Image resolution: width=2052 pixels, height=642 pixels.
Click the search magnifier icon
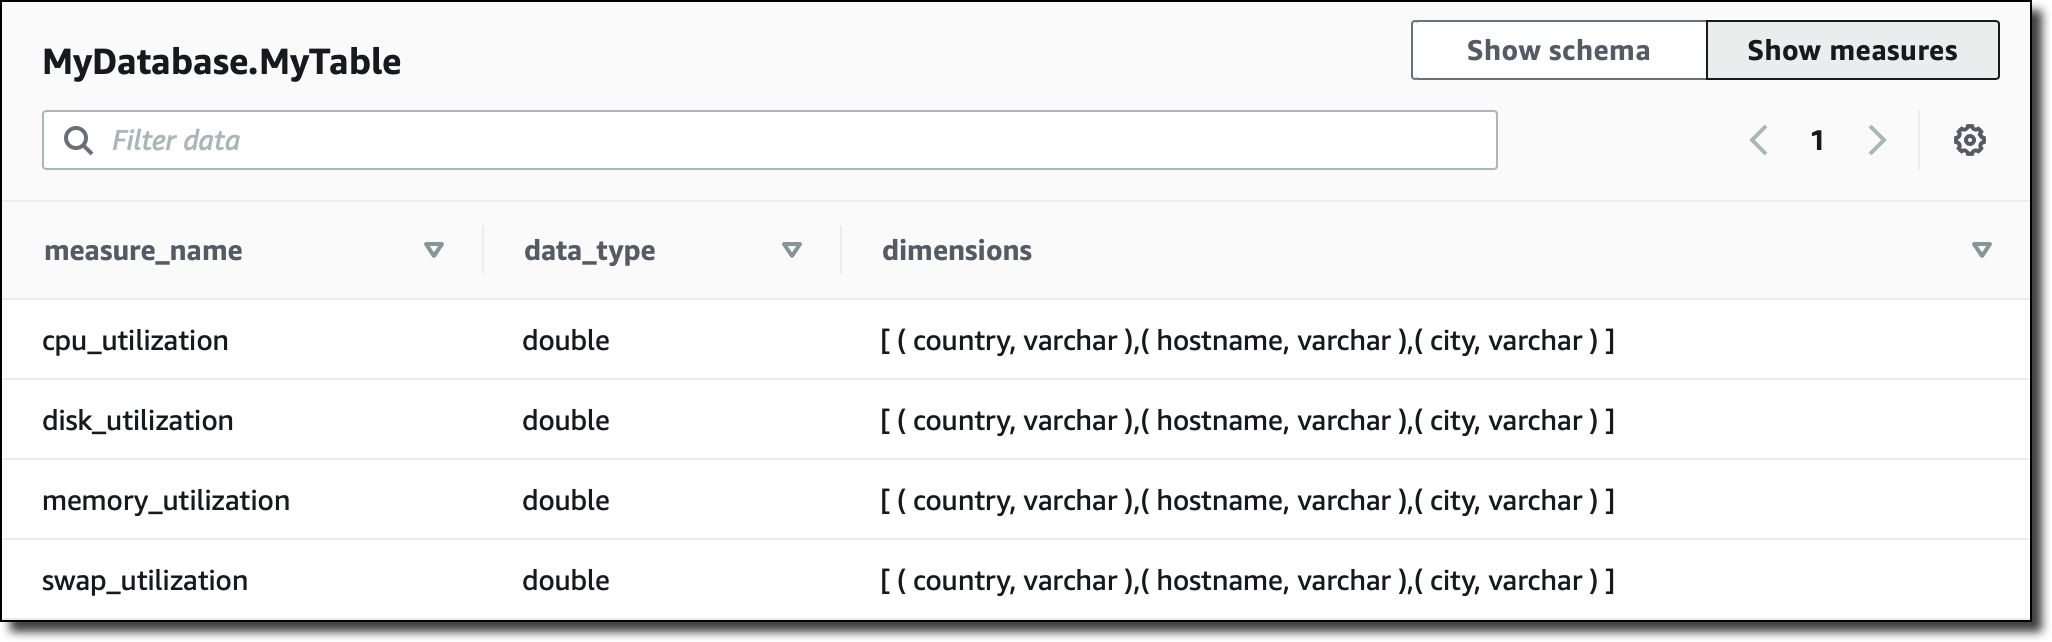[x=78, y=140]
